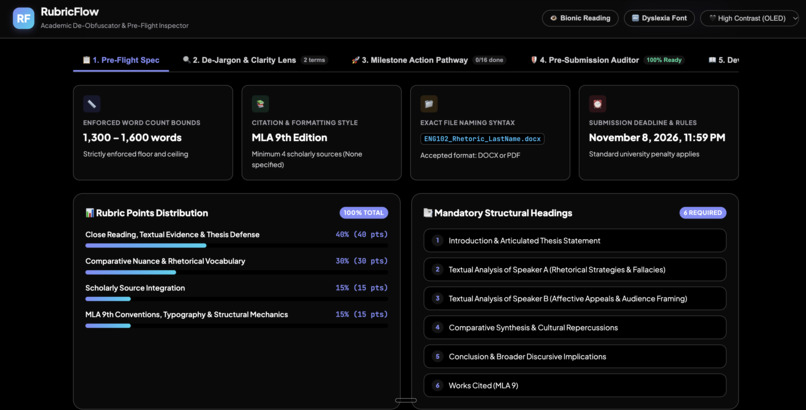Click the Comparative Nuance 30% progress bar
The height and width of the screenshot is (410, 806).
[x=236, y=272]
